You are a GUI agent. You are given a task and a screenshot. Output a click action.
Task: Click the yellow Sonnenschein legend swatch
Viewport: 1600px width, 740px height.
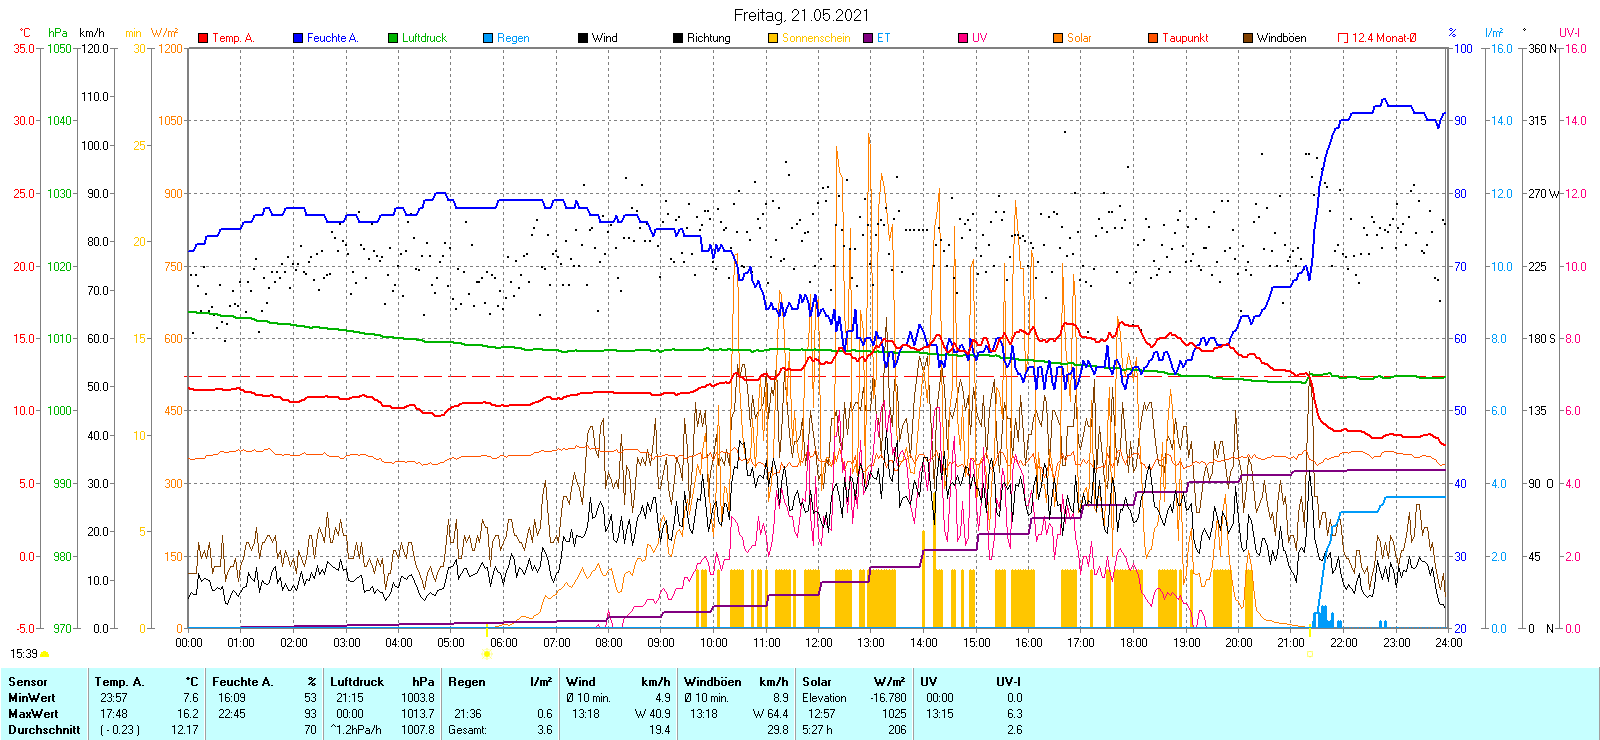coord(773,38)
